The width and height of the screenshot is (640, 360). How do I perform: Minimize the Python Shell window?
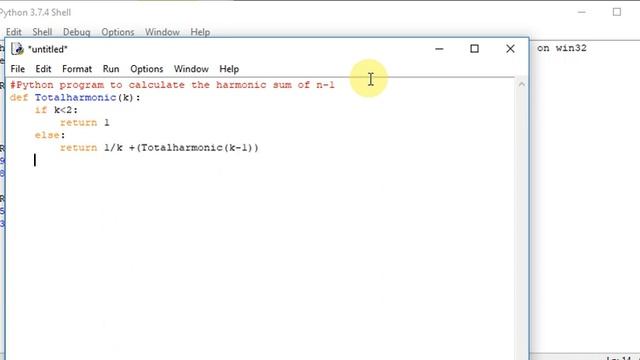pos(582,12)
